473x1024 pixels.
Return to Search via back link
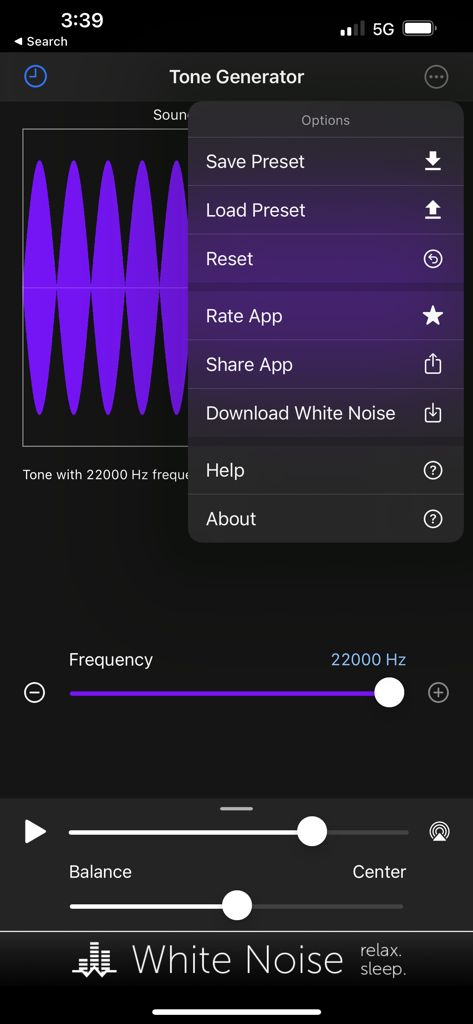[x=41, y=41]
